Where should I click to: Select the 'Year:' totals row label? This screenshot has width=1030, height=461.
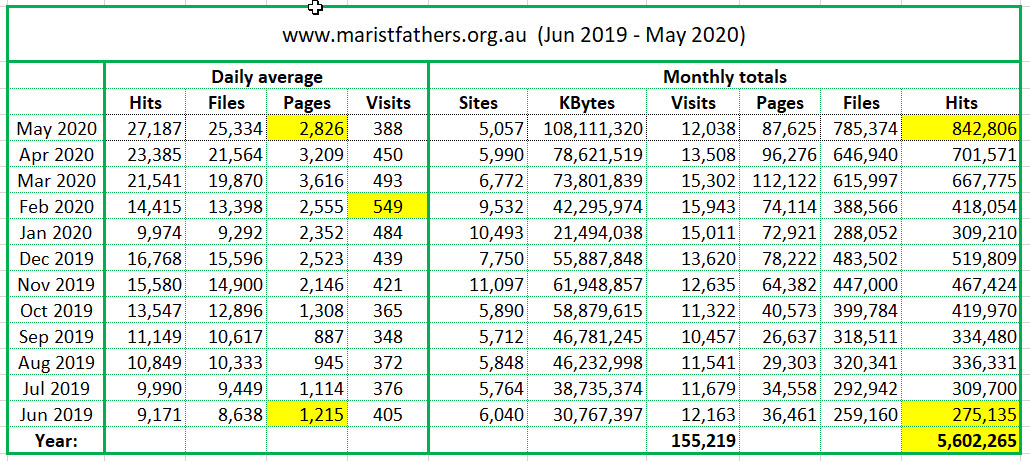pyautogui.click(x=56, y=440)
